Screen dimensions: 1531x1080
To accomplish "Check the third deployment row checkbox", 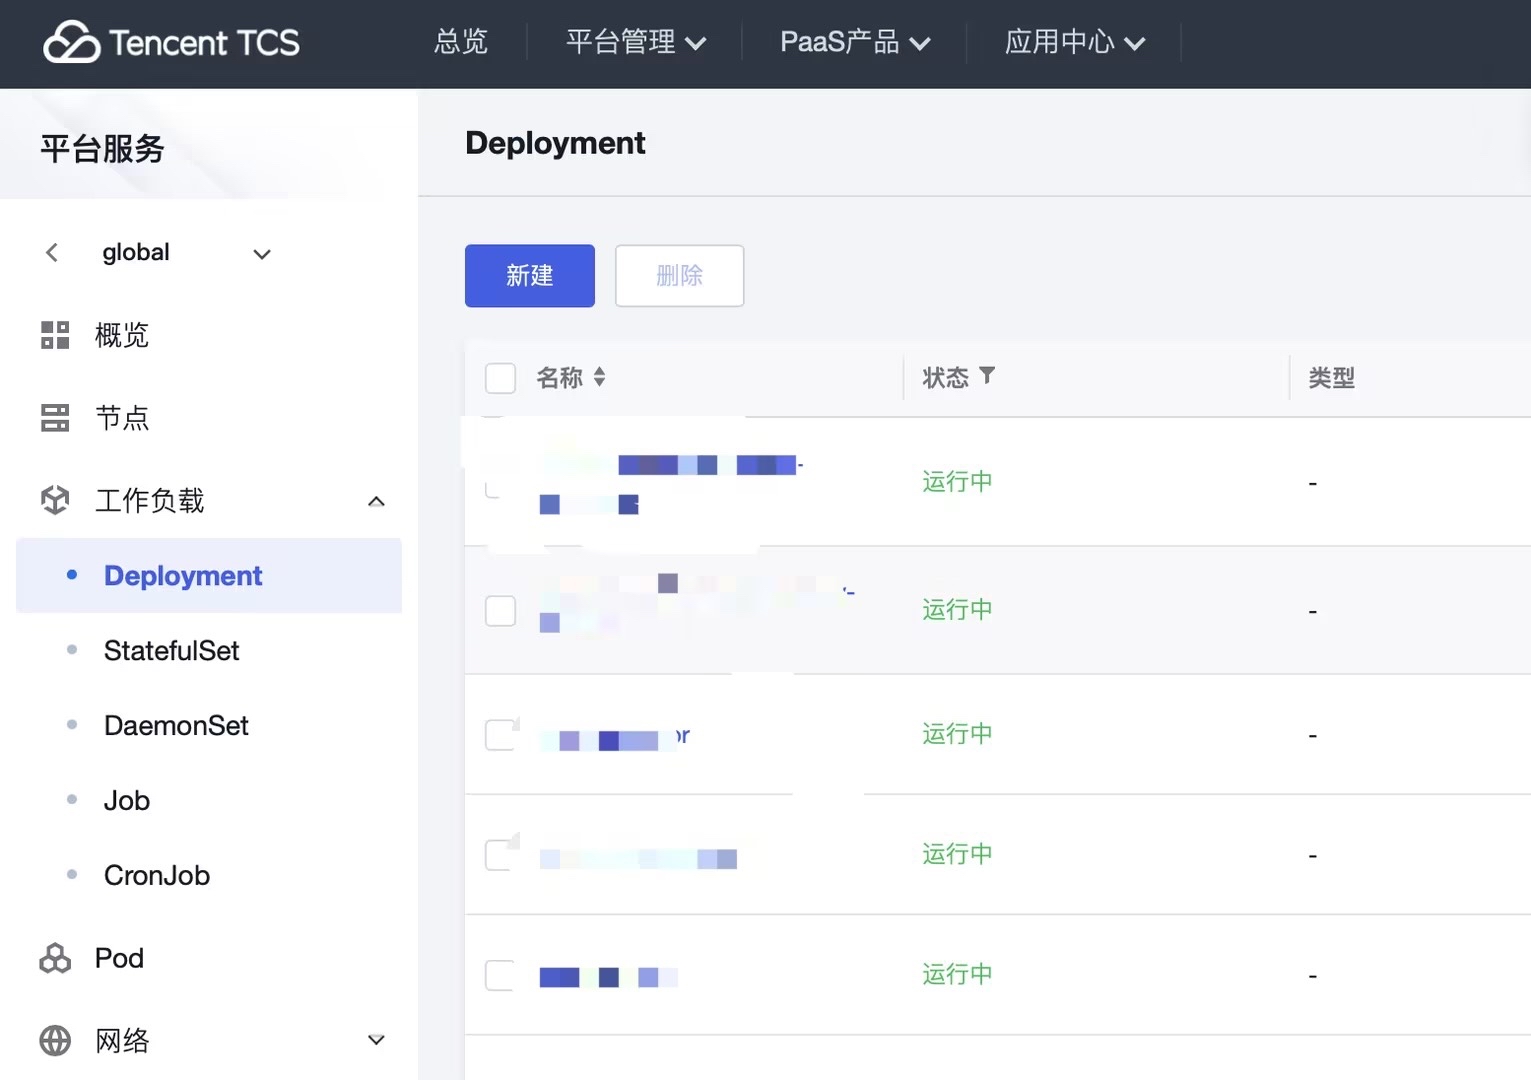I will (500, 734).
